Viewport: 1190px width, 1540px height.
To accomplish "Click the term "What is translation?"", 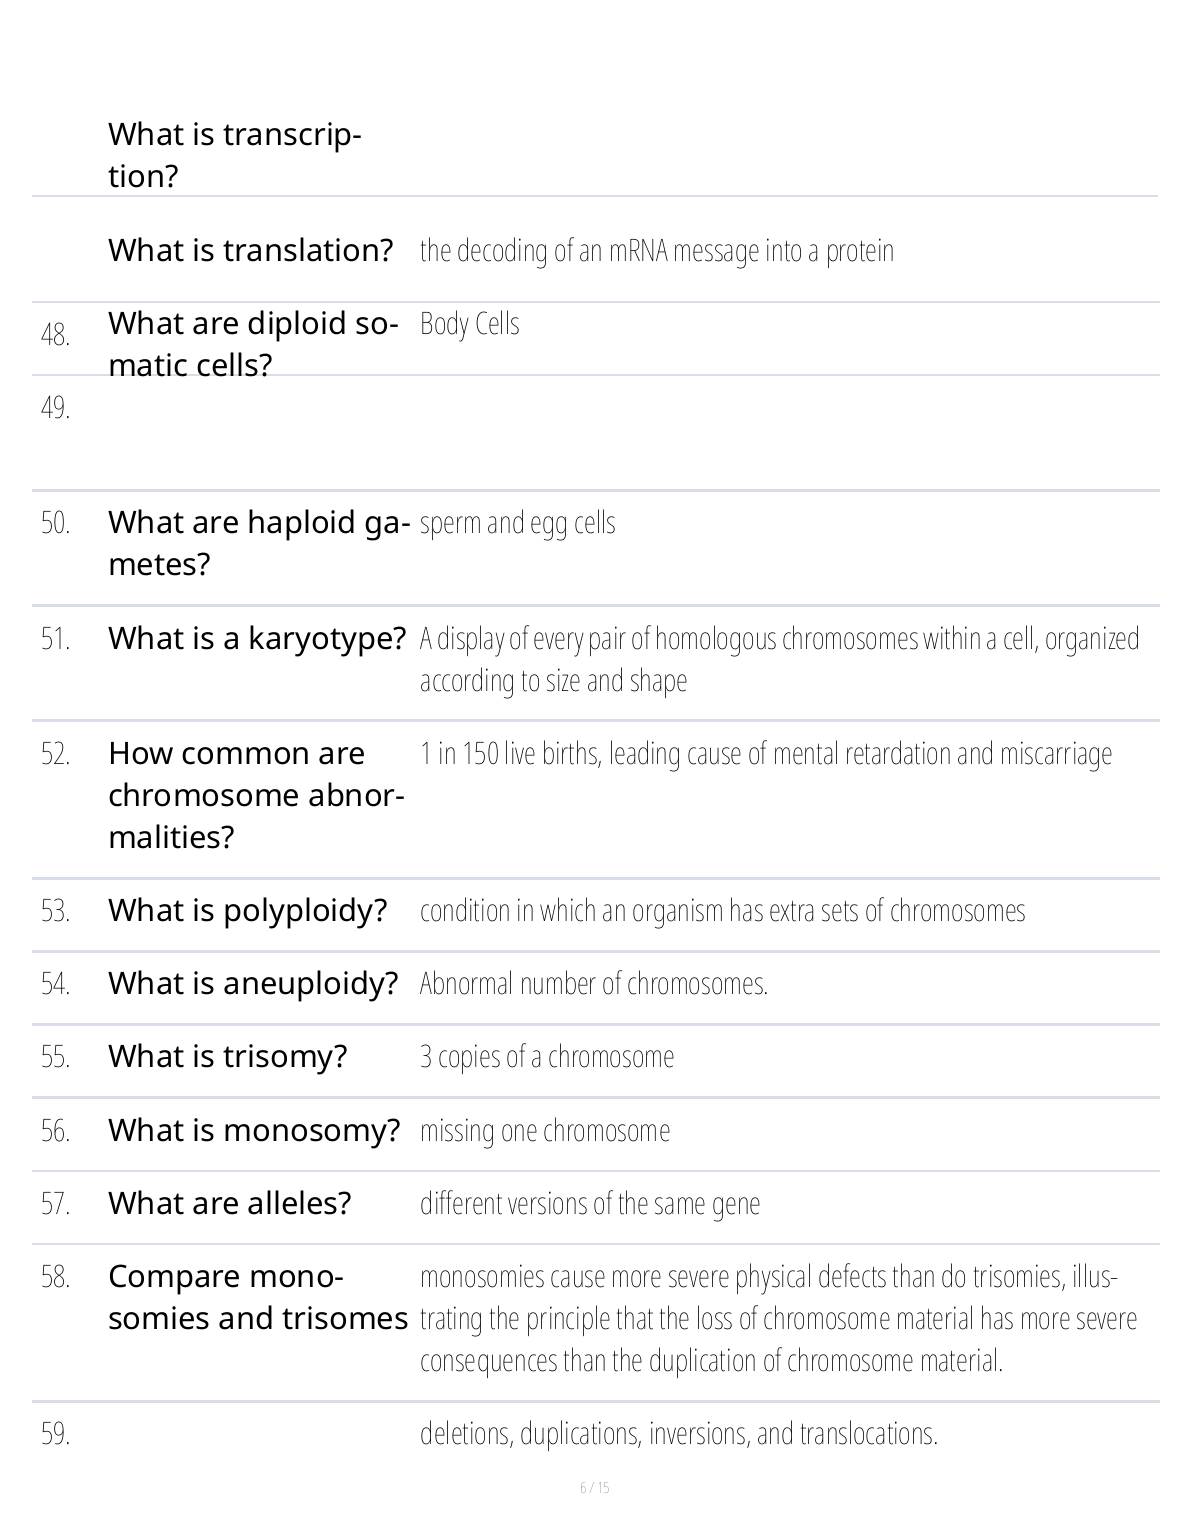I will coord(250,250).
